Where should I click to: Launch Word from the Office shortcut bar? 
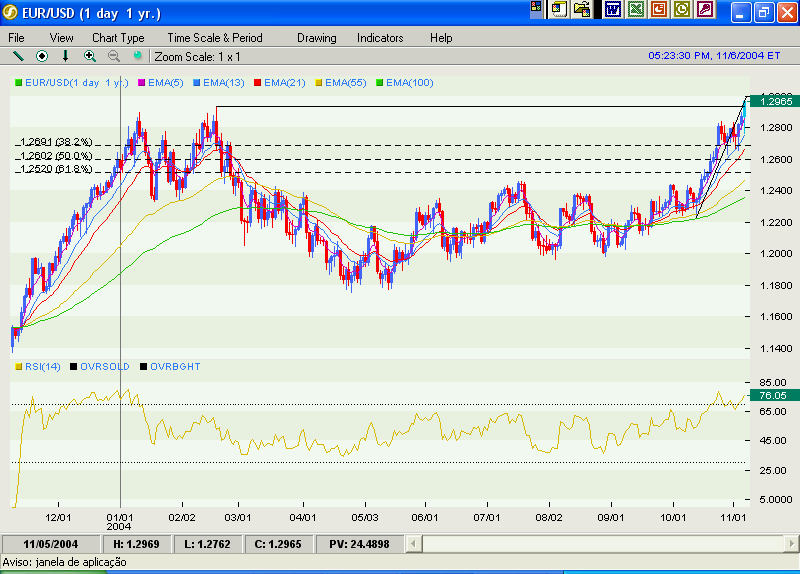tap(612, 10)
